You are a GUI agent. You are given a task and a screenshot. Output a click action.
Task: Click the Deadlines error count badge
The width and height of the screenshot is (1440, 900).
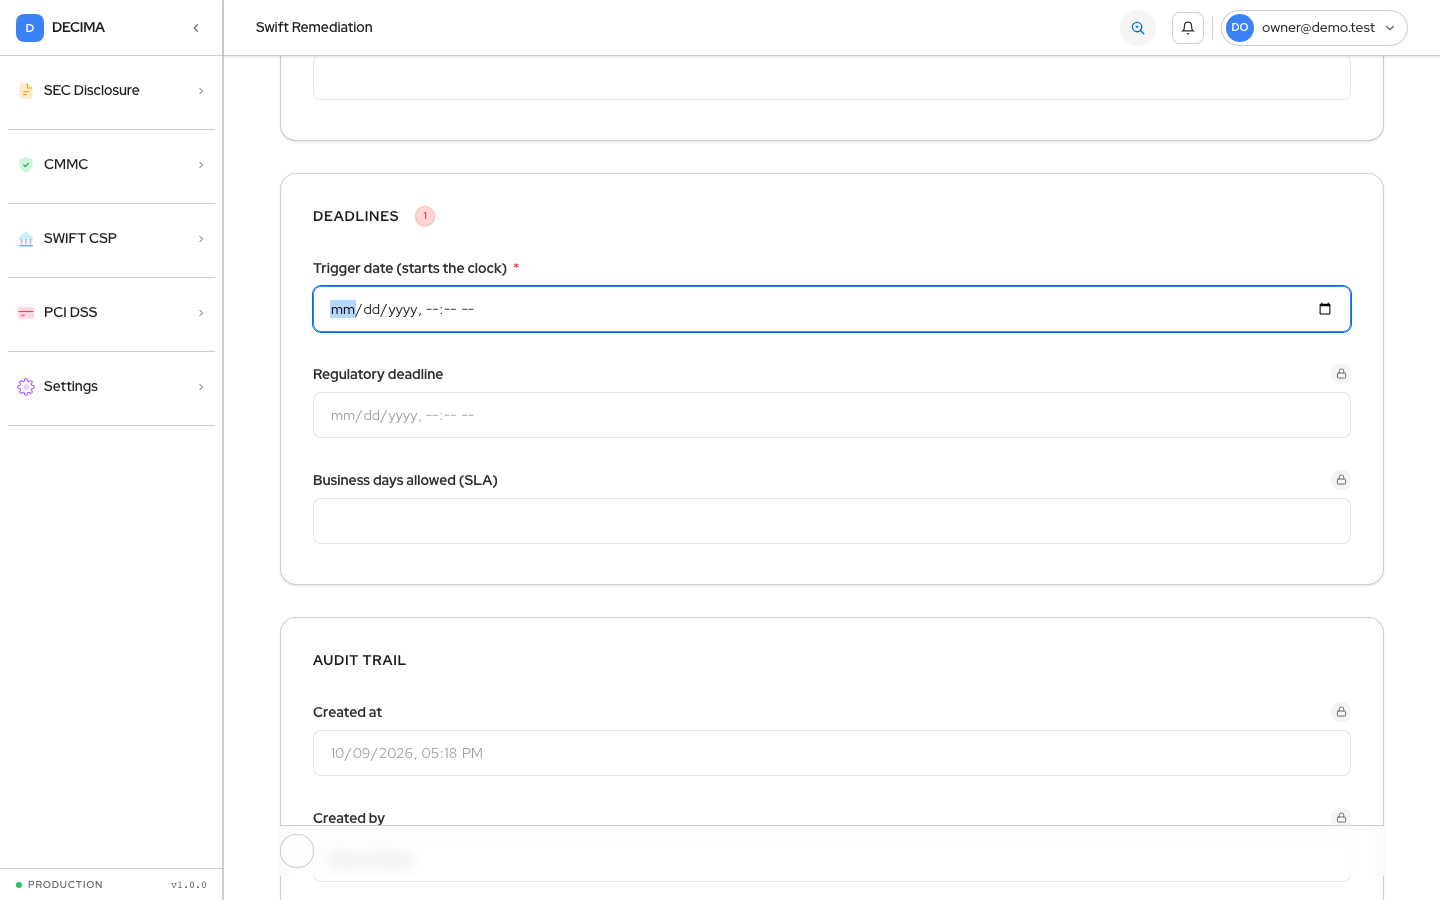click(425, 216)
